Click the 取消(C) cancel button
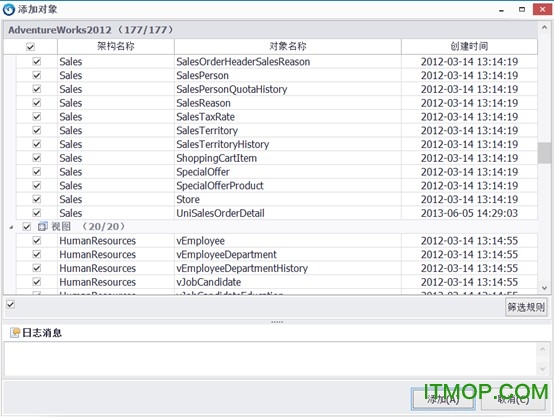The width and height of the screenshot is (554, 417). click(x=513, y=399)
